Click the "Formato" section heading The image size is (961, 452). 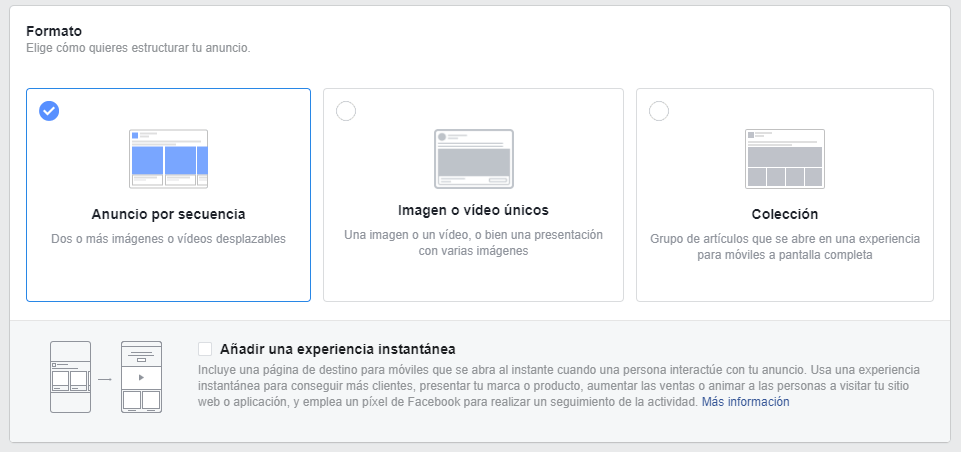(x=54, y=31)
